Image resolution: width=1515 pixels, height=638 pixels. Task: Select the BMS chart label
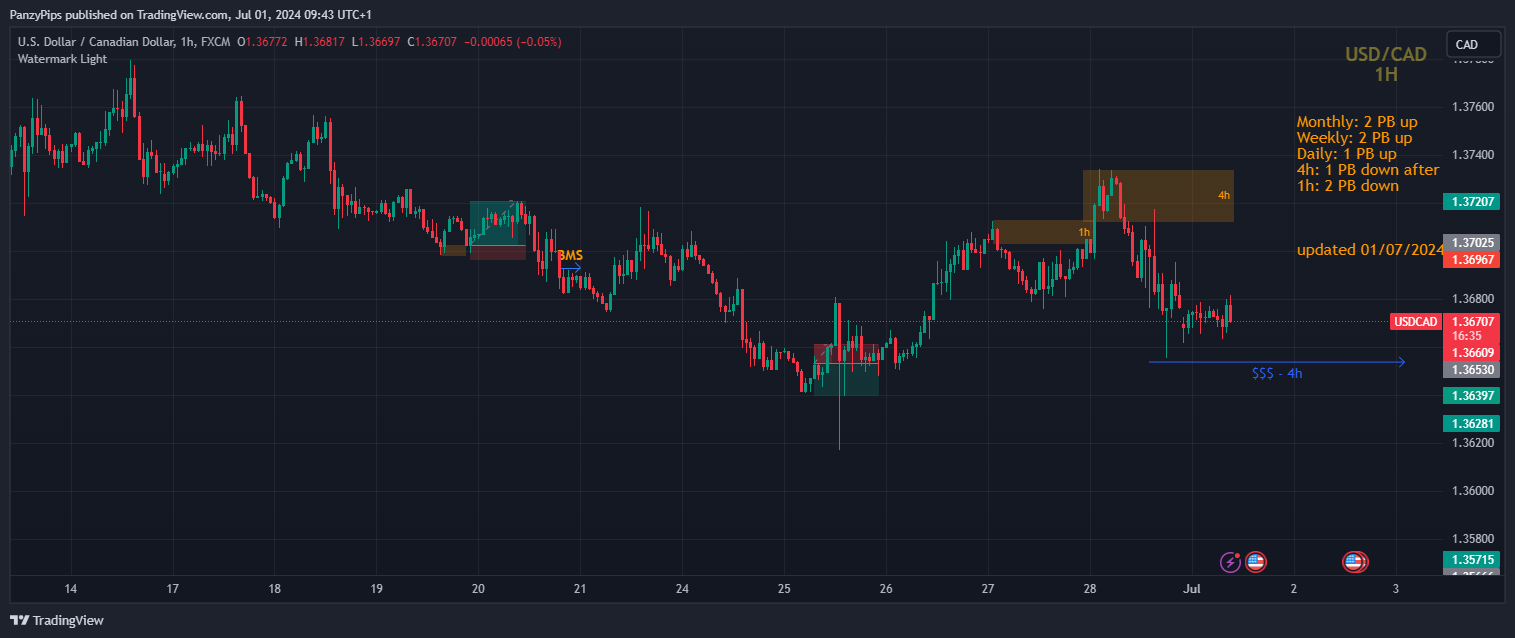coord(570,256)
